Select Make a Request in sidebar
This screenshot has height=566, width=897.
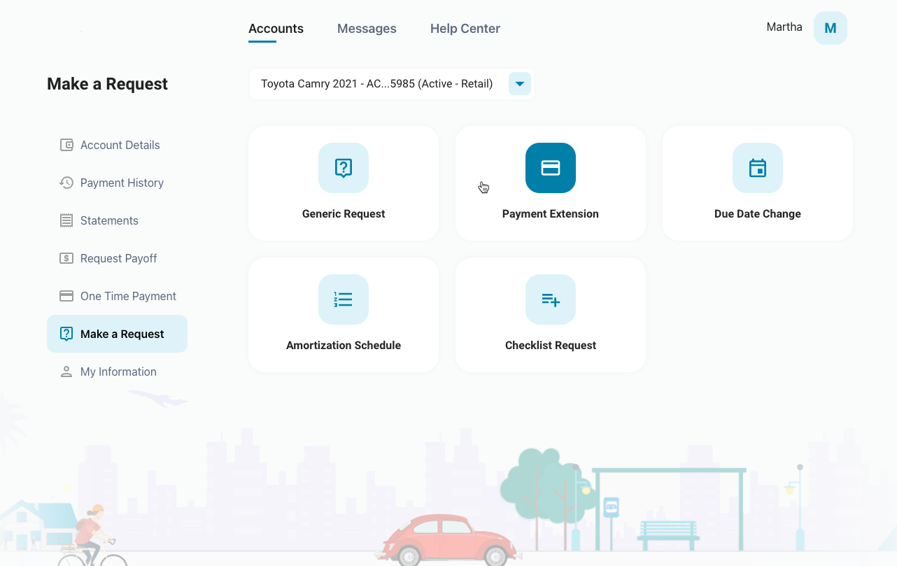[x=121, y=334]
